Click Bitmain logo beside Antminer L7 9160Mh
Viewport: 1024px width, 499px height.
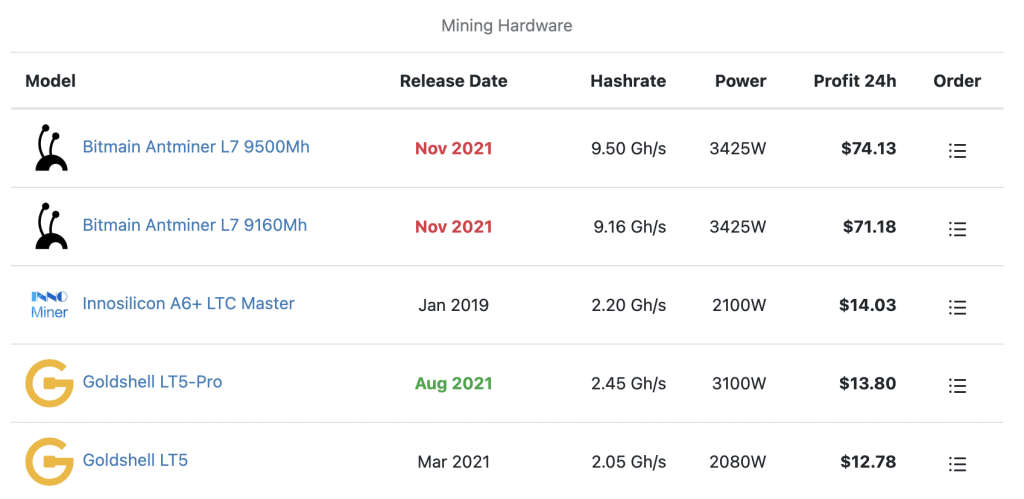click(50, 226)
